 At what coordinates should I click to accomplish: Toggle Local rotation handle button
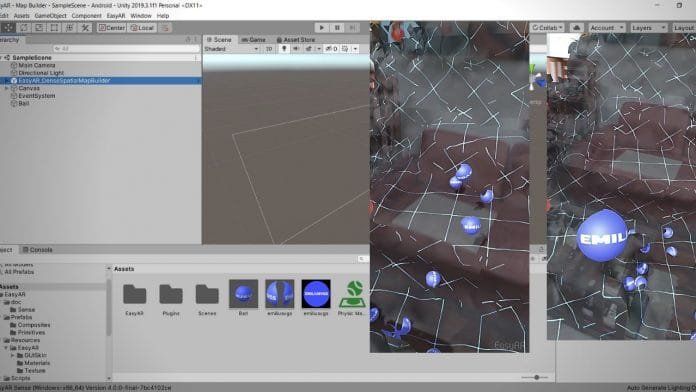click(x=142, y=28)
